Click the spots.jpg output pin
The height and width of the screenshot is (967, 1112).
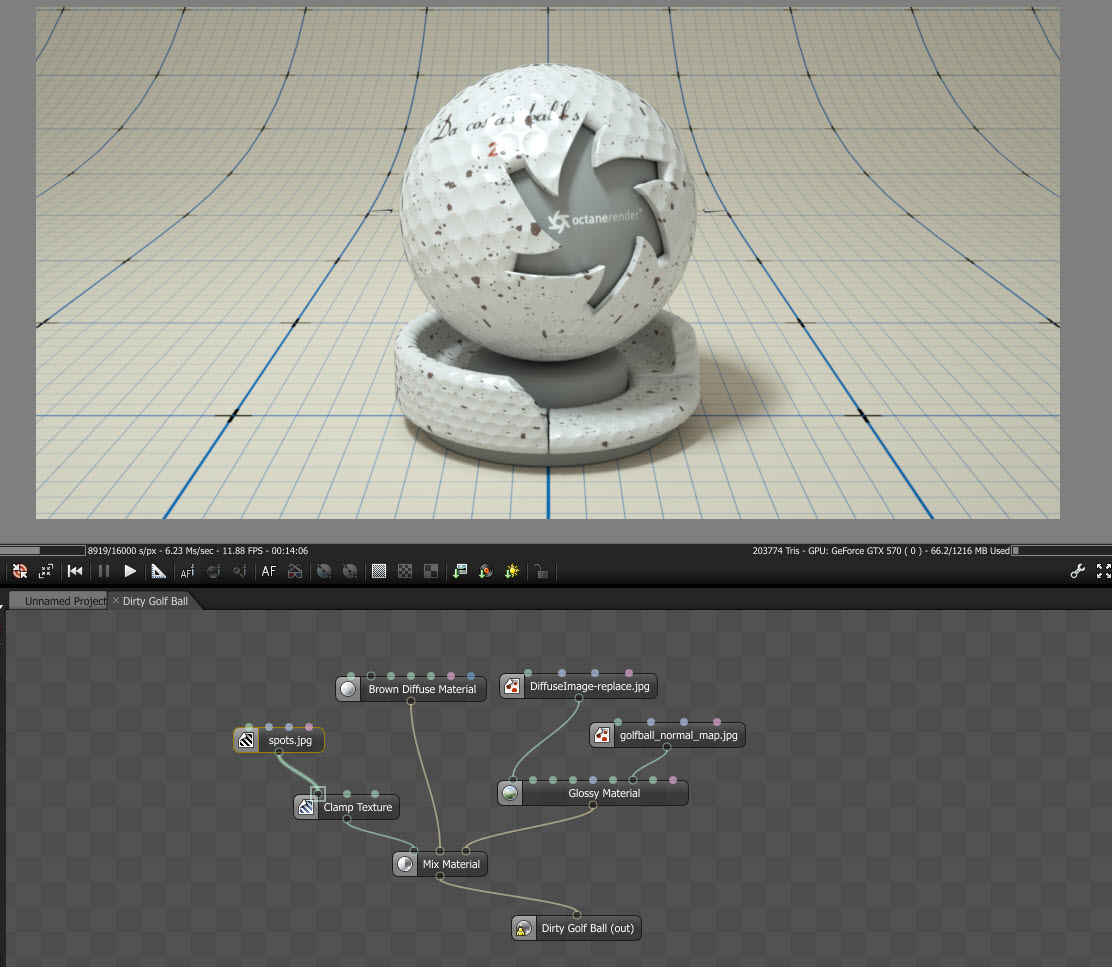coord(279,752)
